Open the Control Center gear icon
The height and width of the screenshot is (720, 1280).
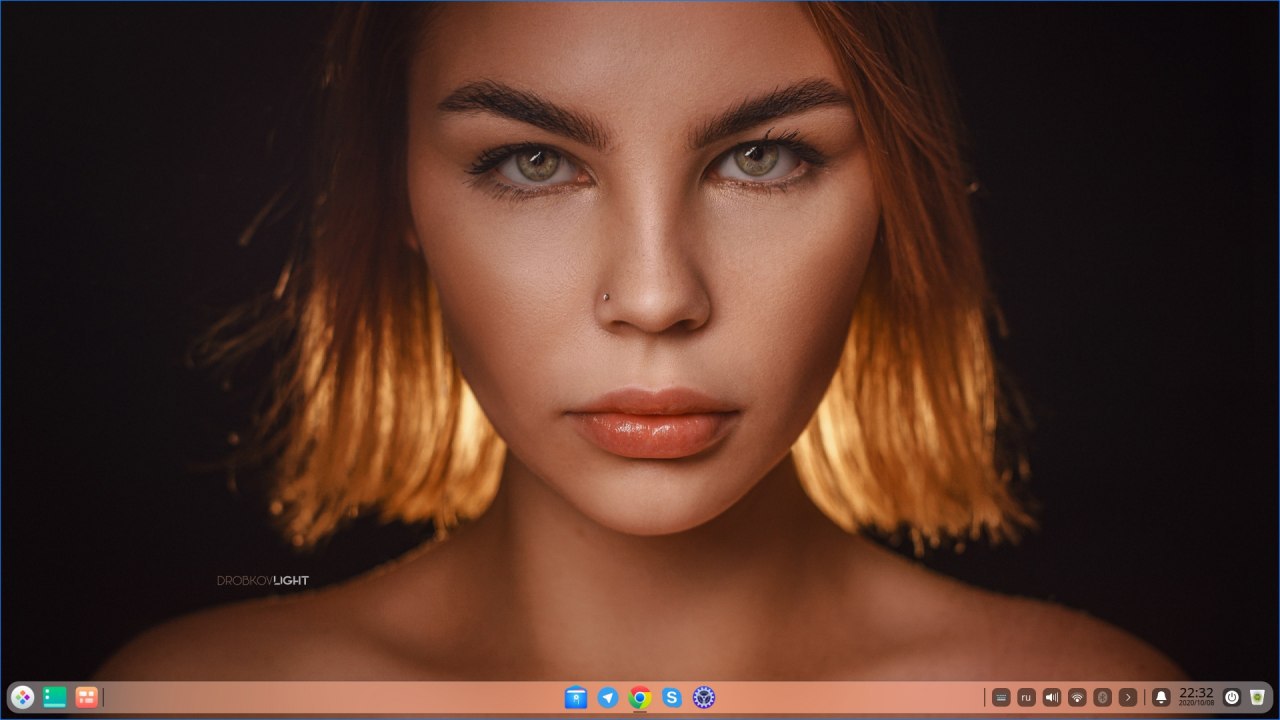704,697
